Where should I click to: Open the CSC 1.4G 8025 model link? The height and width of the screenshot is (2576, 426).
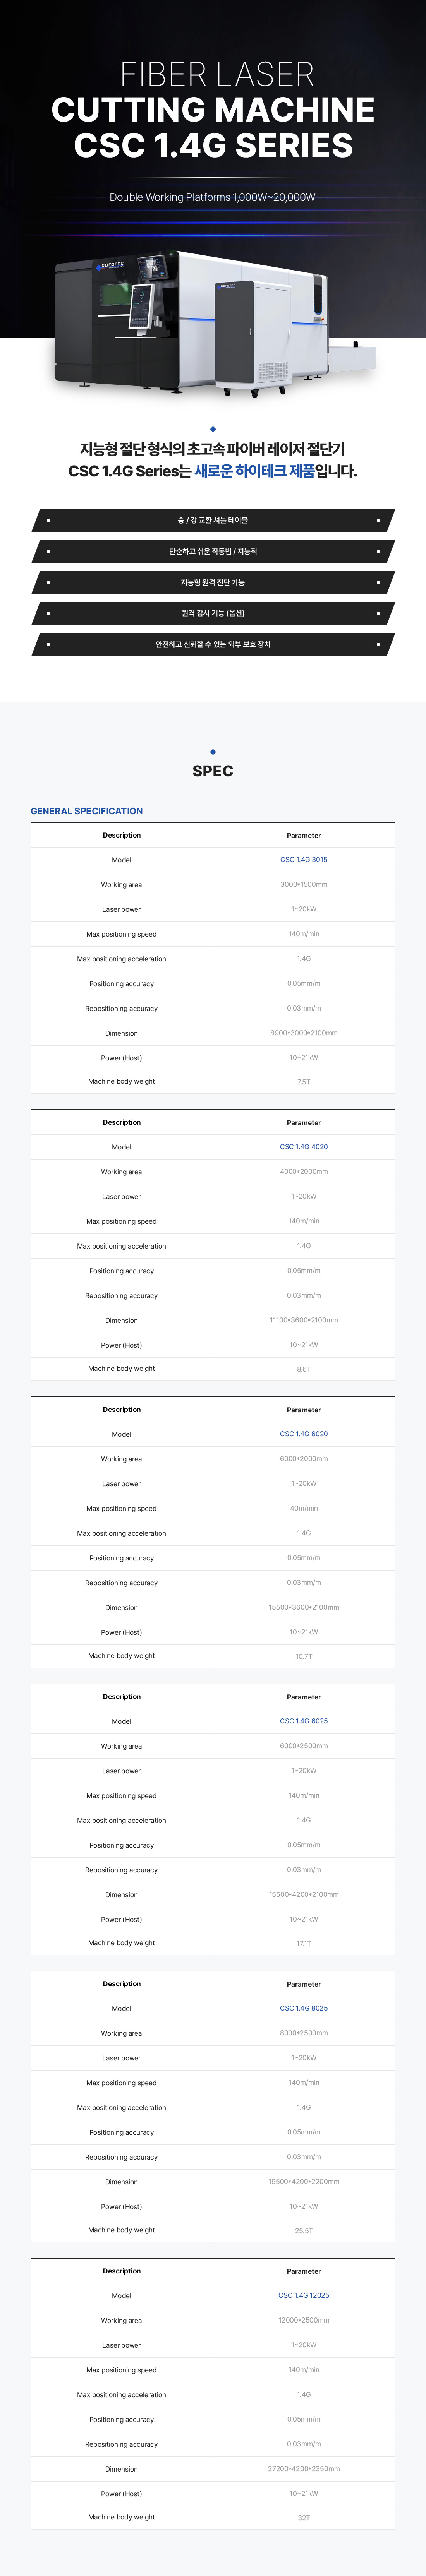(x=304, y=2008)
